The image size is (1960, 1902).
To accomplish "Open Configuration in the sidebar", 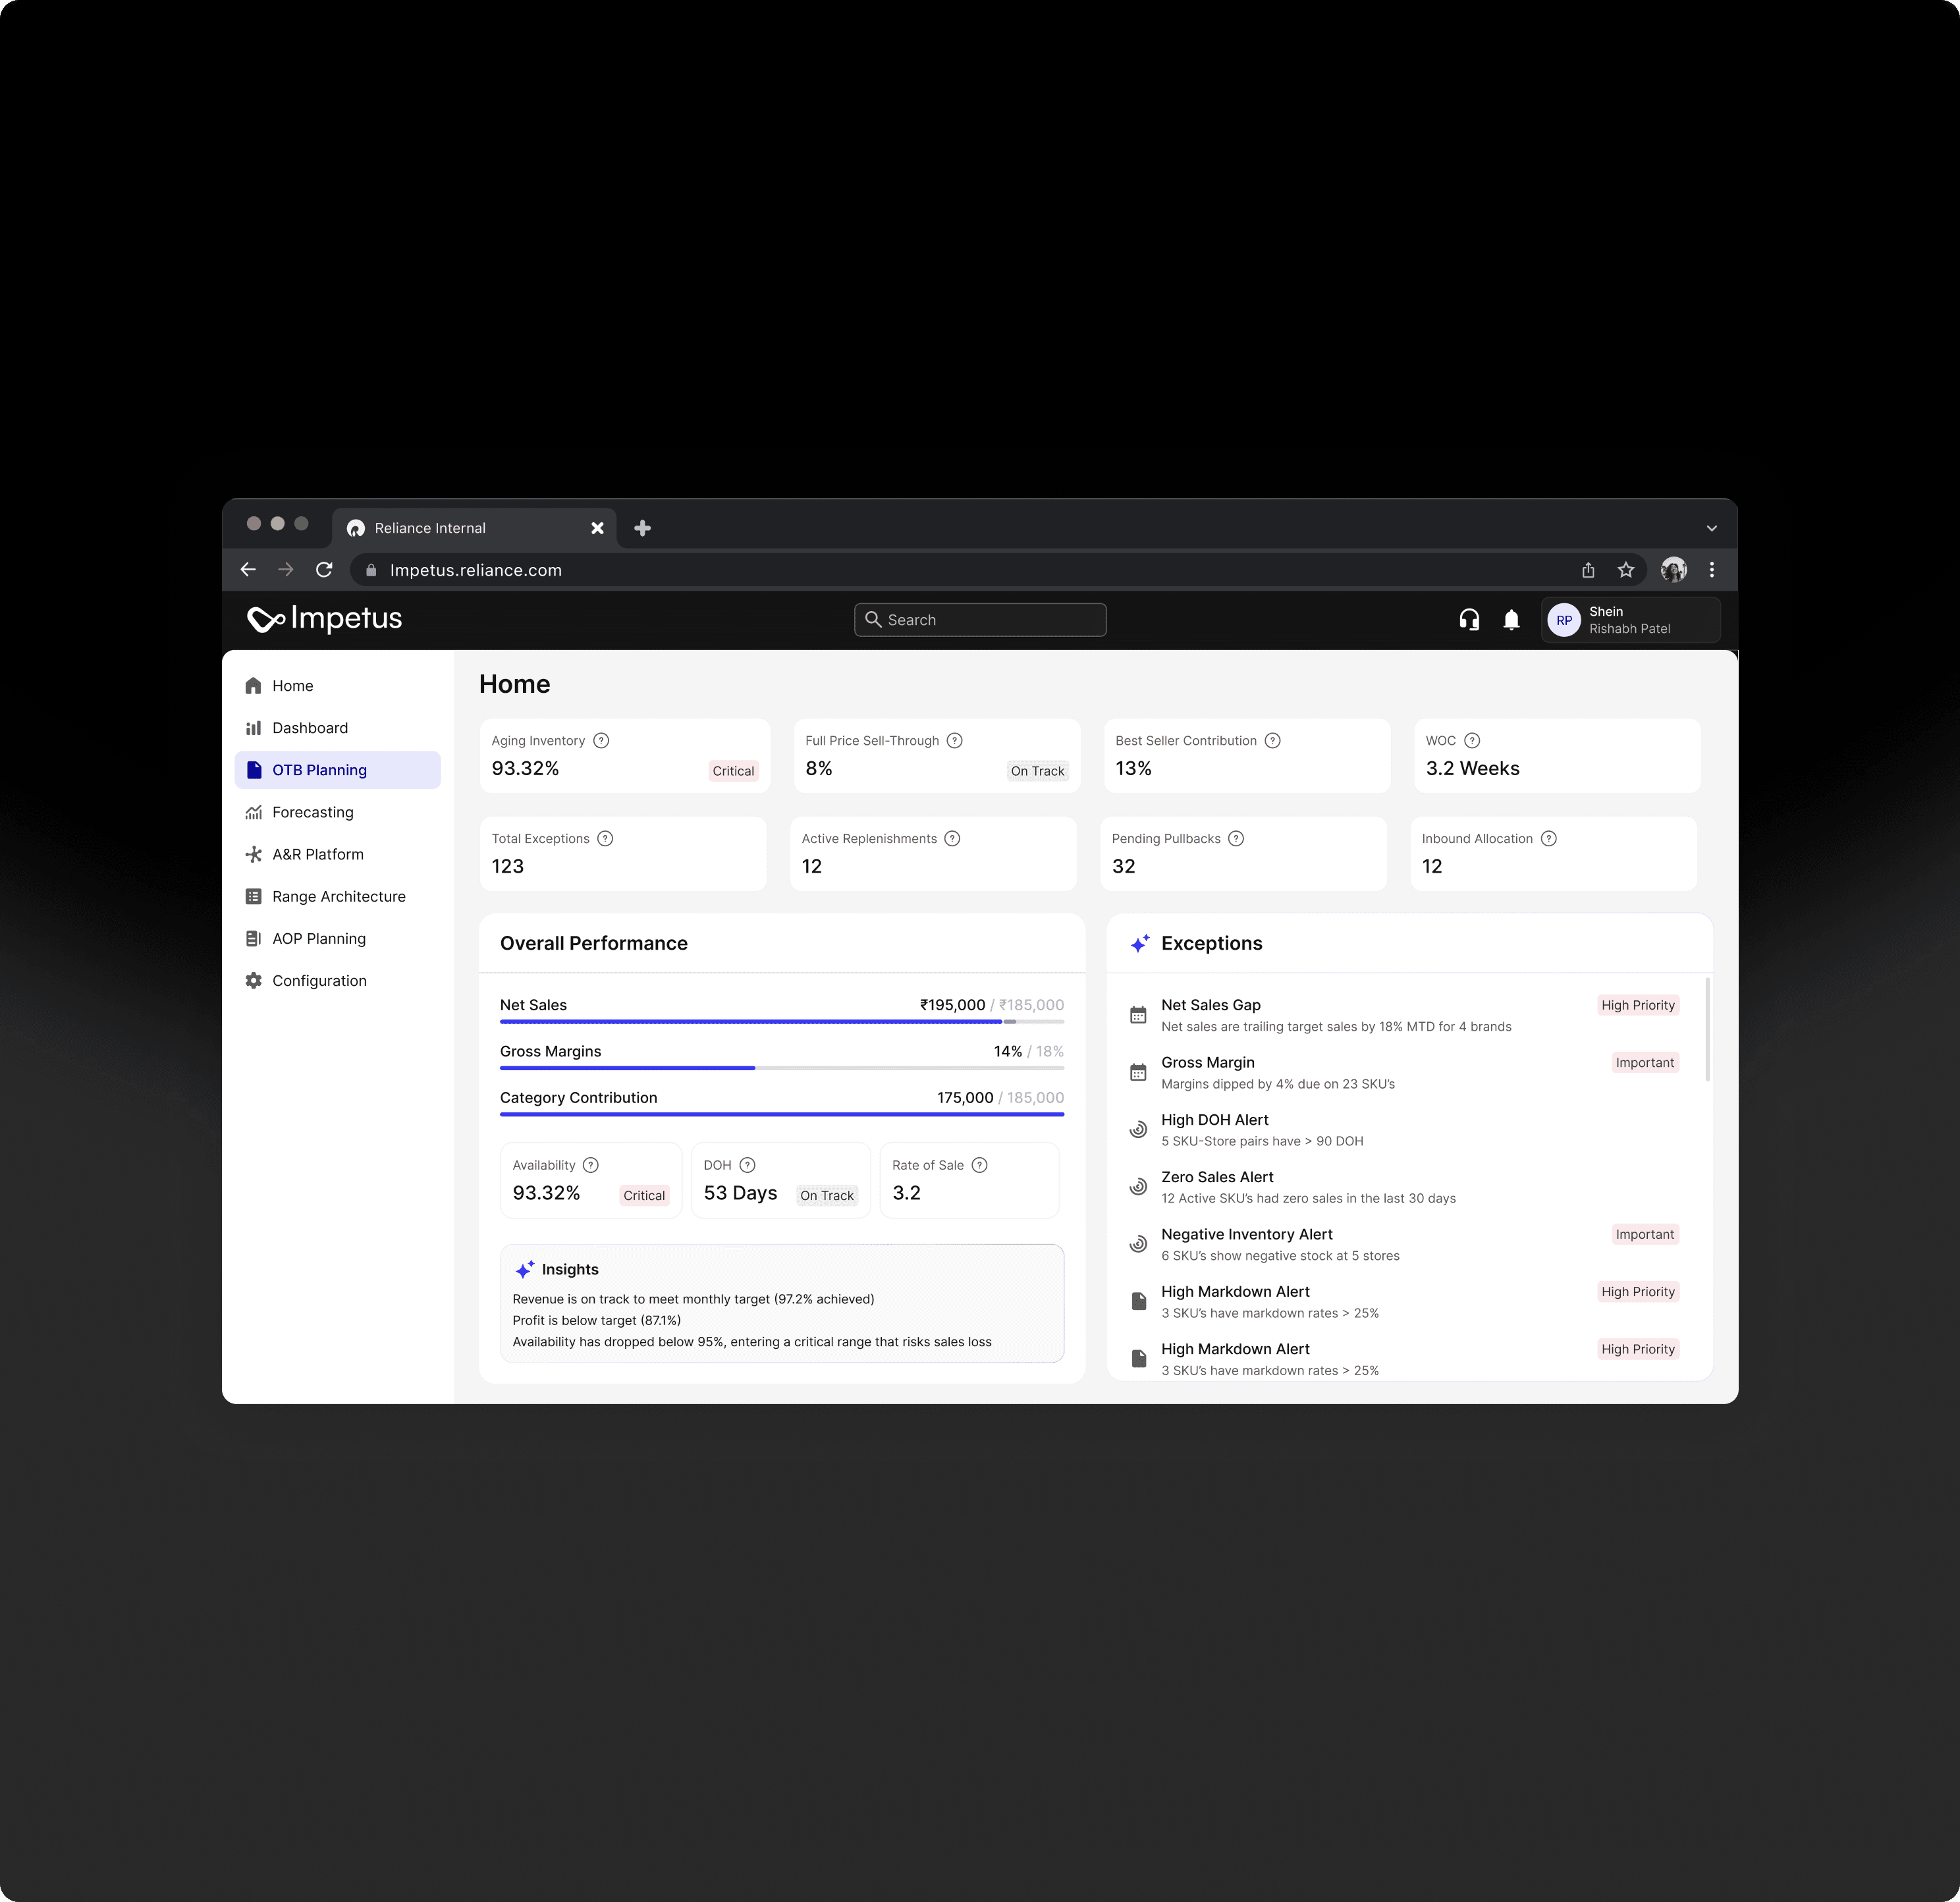I will tap(319, 981).
